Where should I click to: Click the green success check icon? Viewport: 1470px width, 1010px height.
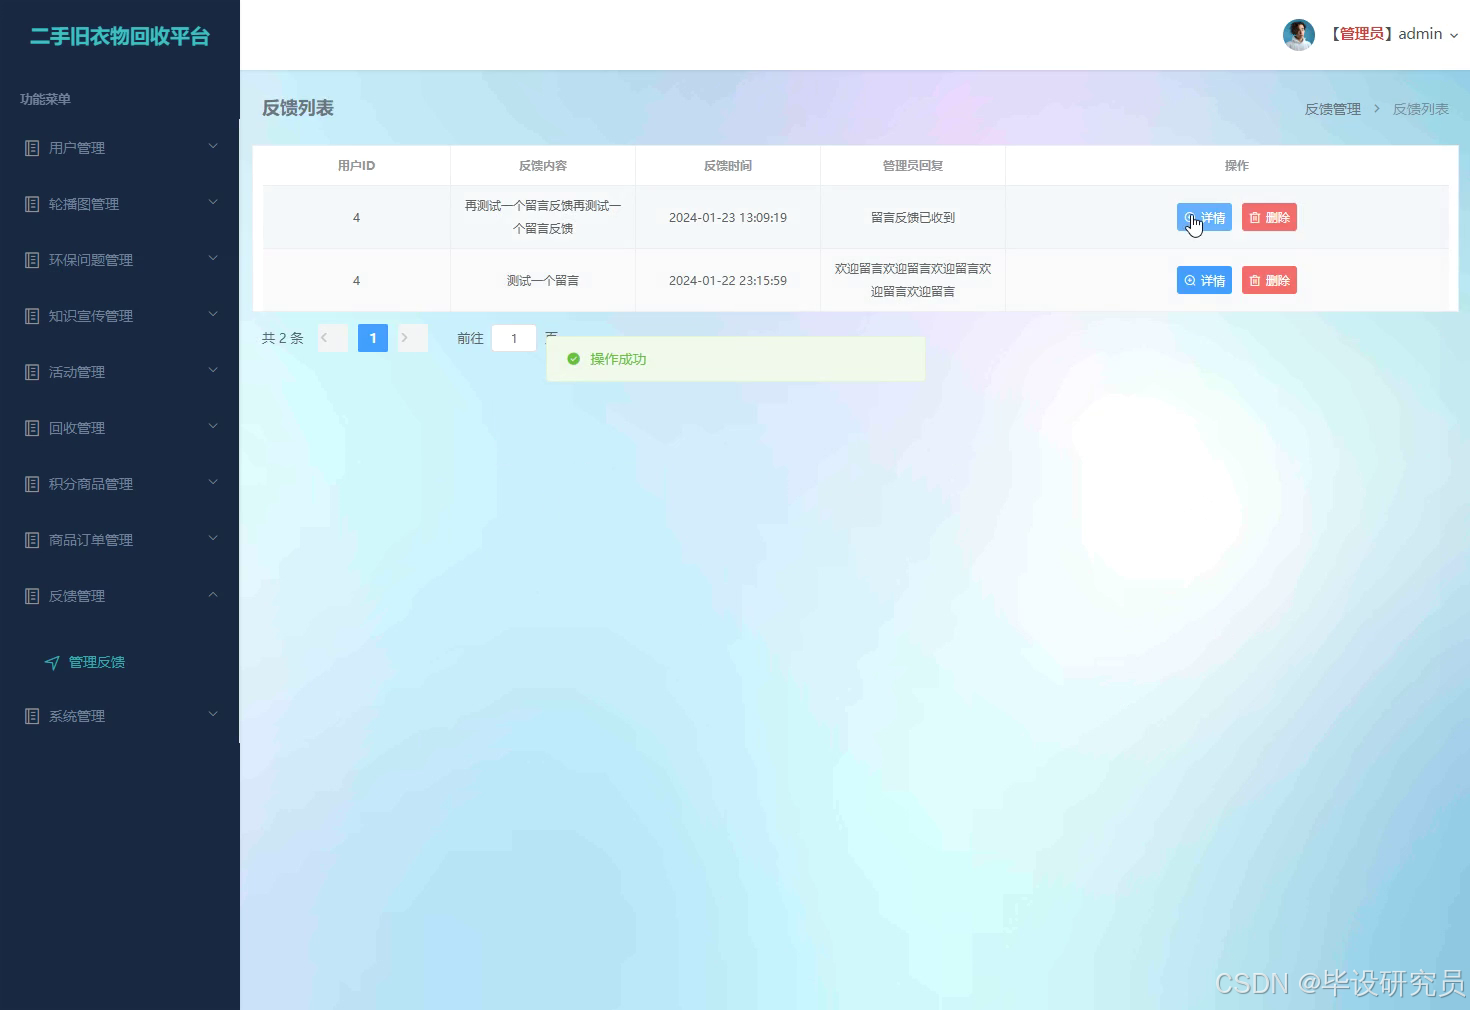pos(573,359)
